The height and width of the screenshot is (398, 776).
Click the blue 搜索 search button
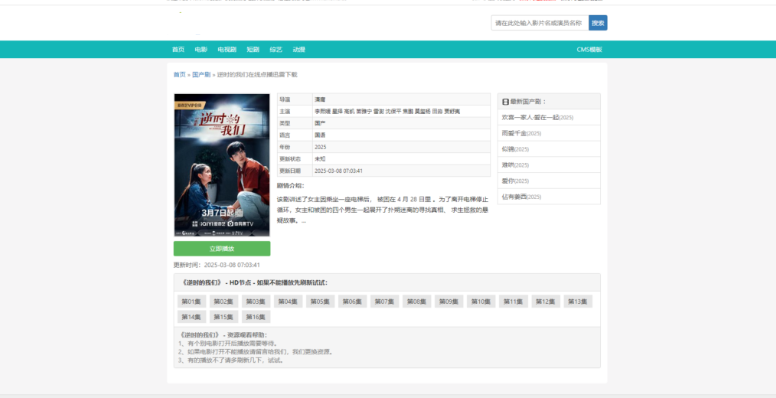[598, 23]
